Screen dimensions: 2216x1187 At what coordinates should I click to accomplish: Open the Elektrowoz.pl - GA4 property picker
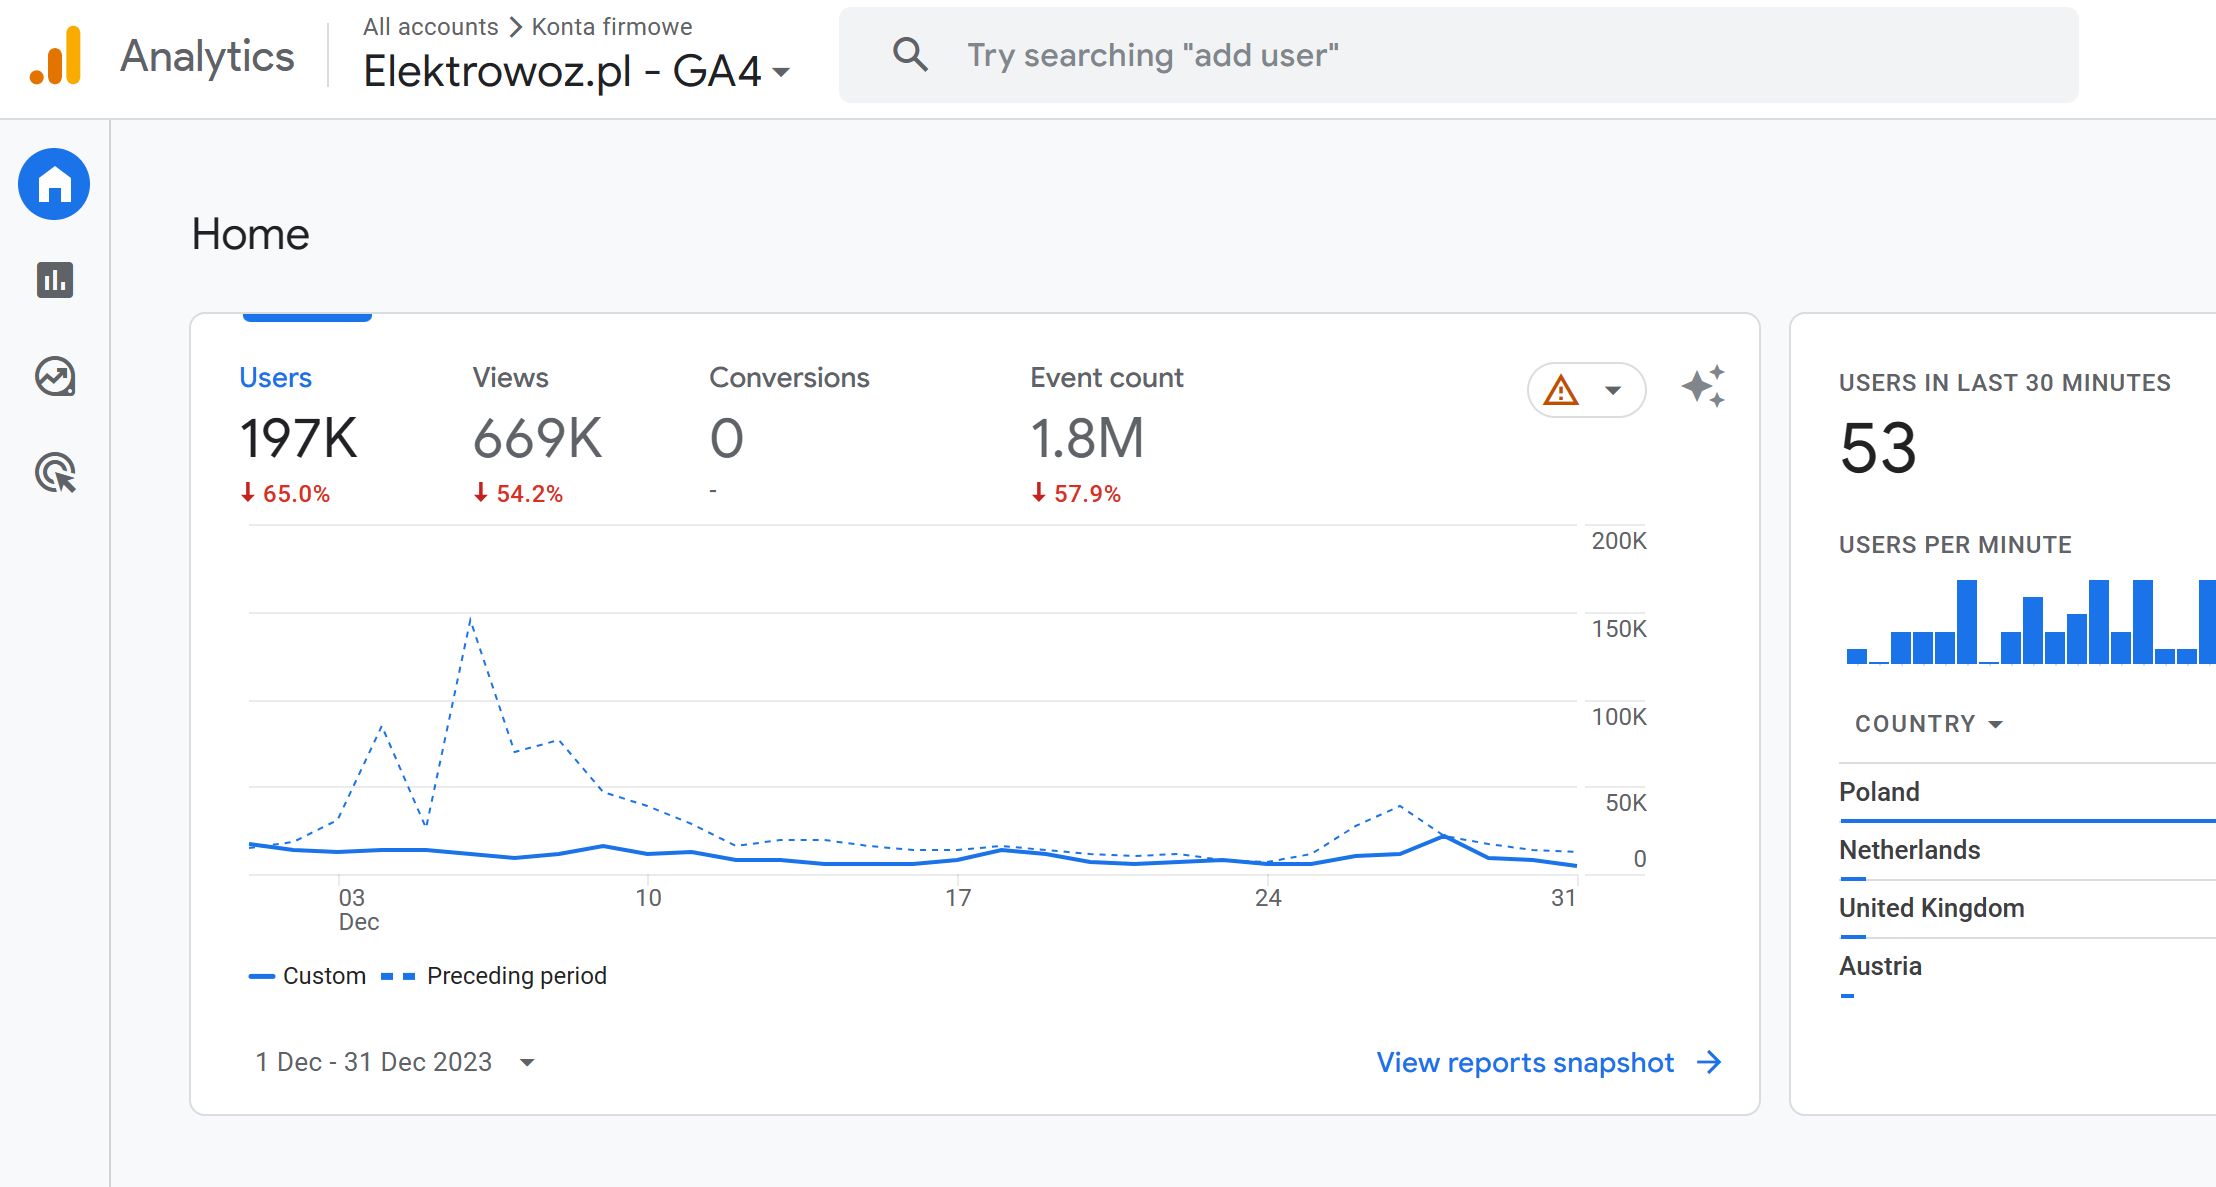576,71
